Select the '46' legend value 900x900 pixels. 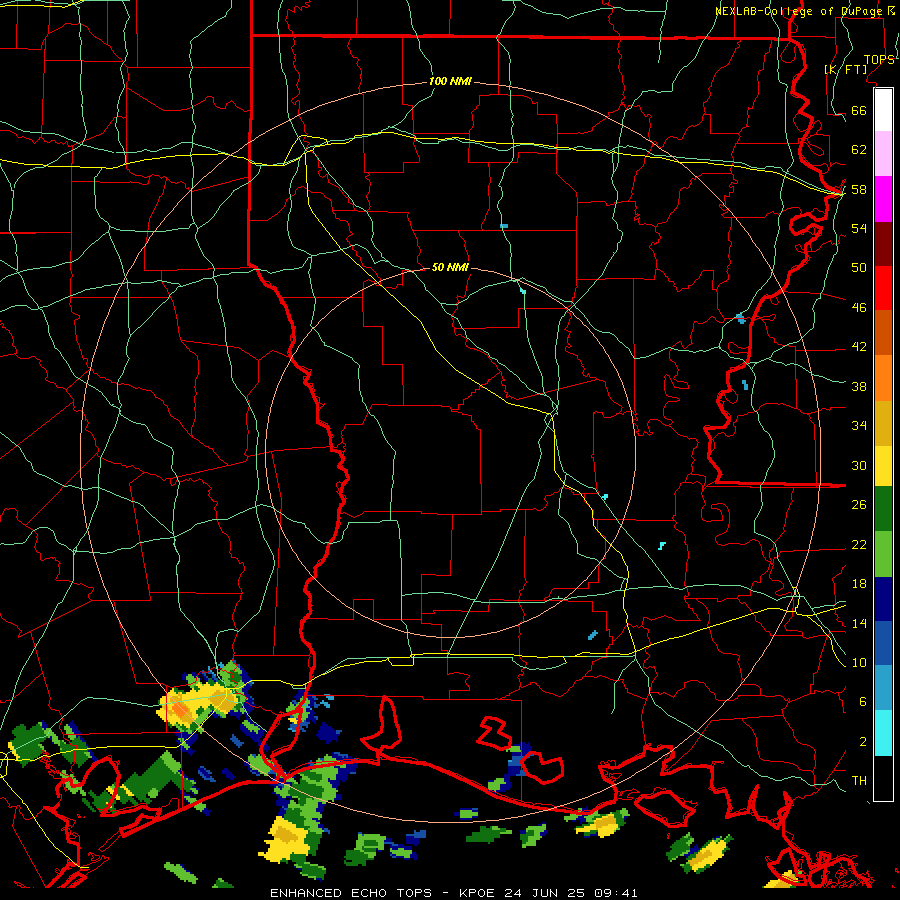(x=859, y=308)
